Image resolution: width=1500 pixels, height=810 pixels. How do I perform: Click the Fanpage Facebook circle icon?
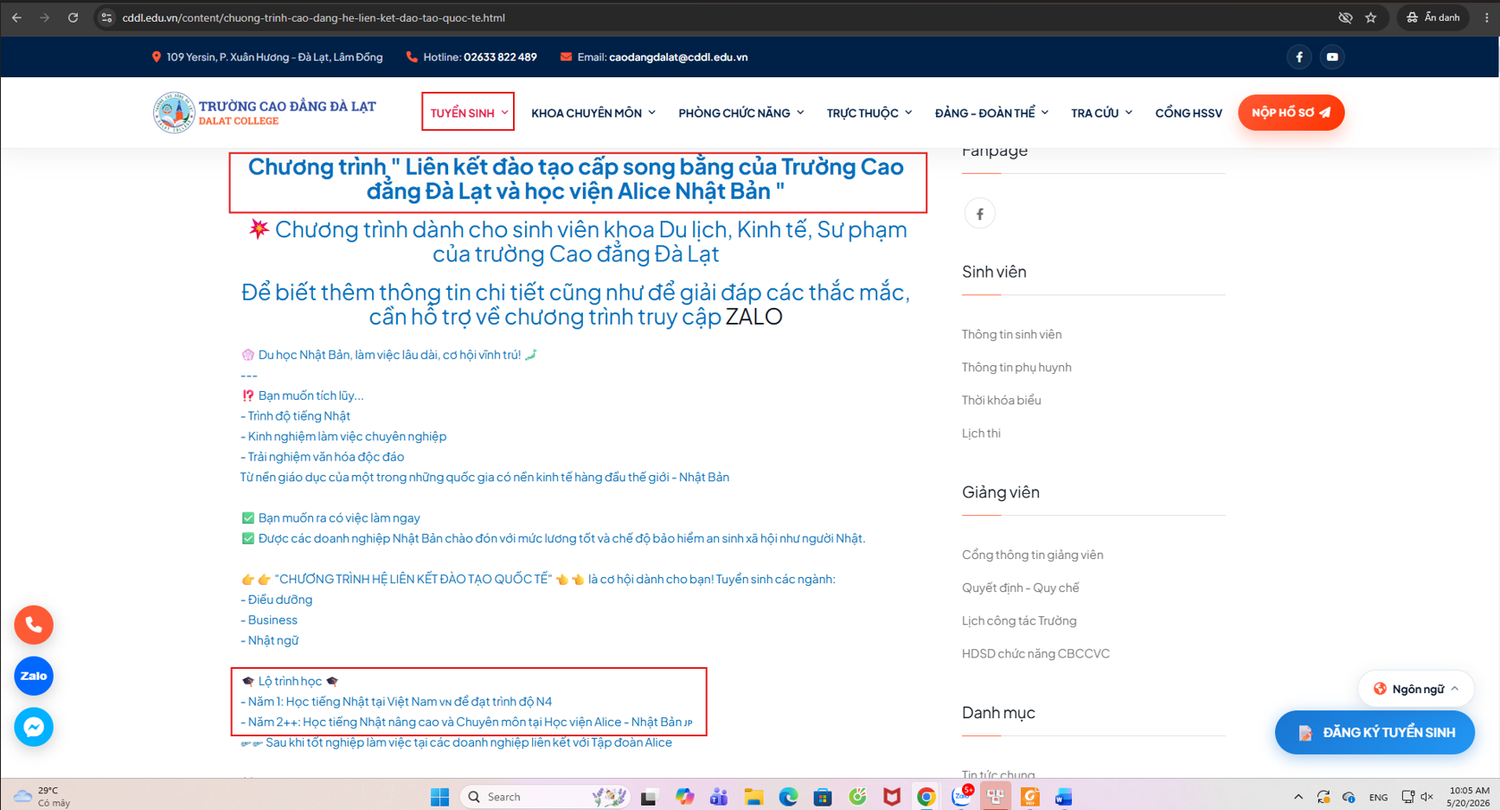[x=980, y=213]
